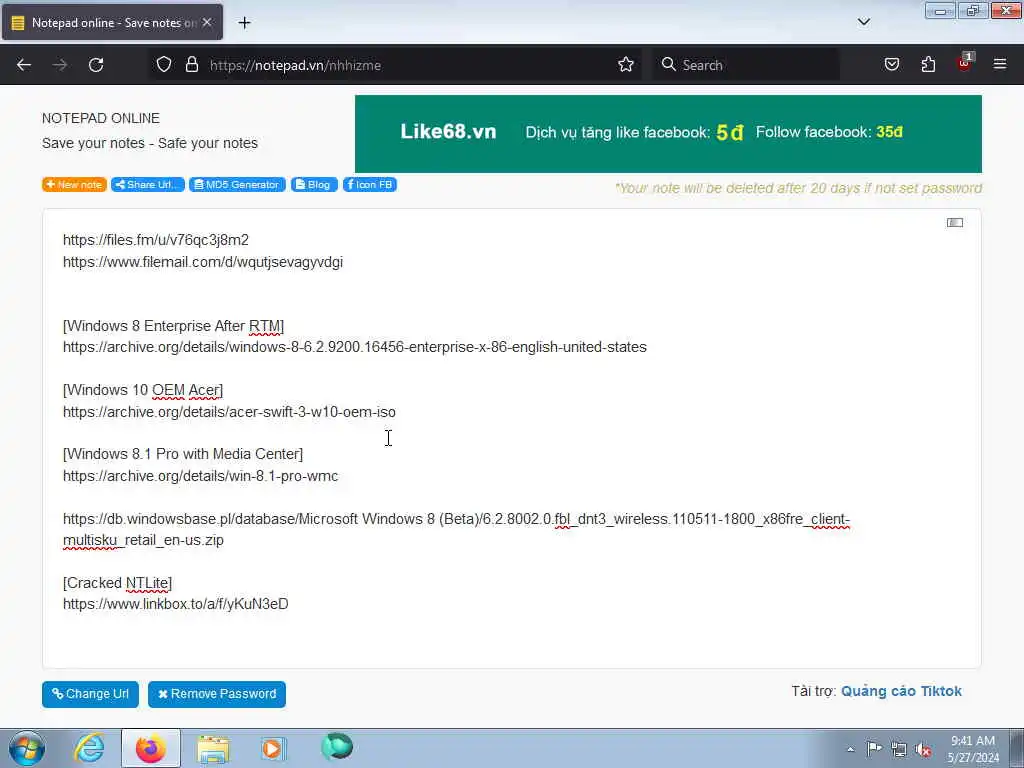Click the windows-8-6.2.9200 archive.org URL

(355, 347)
